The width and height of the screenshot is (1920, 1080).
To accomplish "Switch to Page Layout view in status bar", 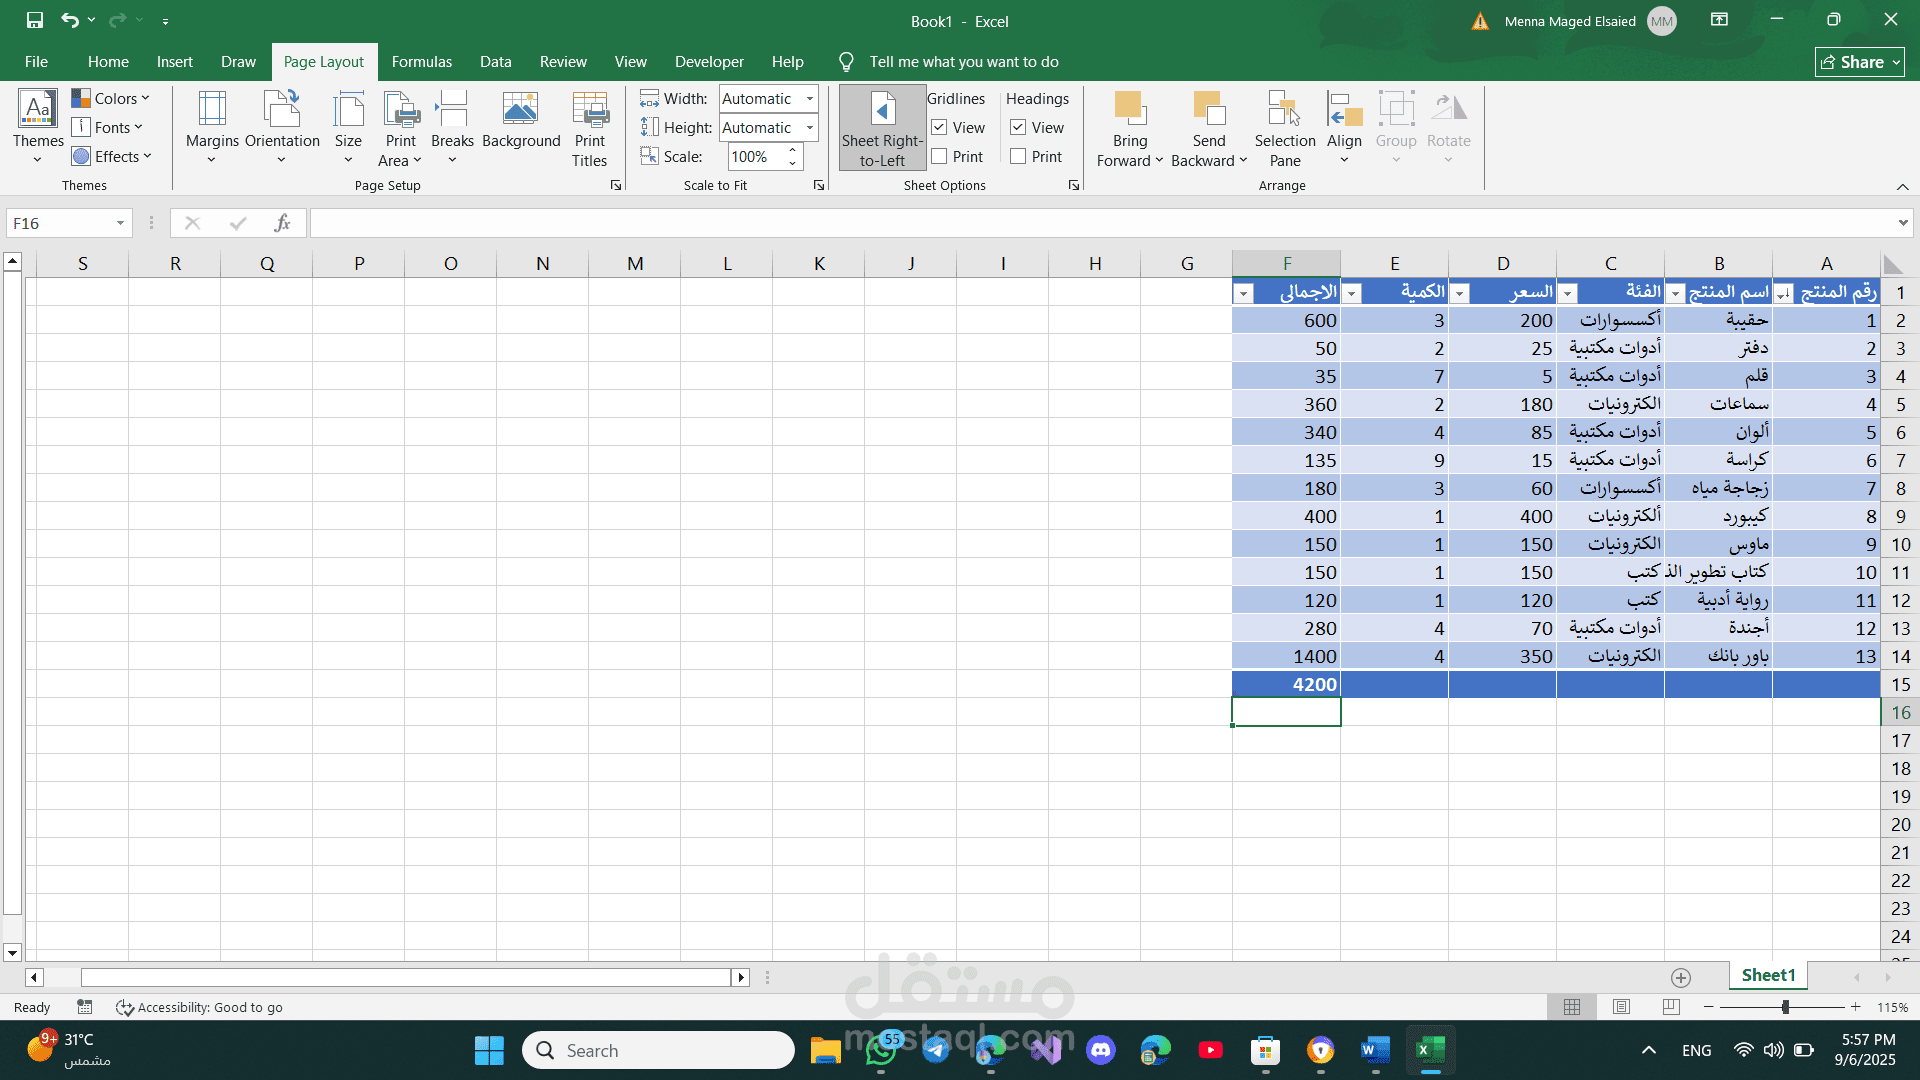I will tap(1622, 1007).
